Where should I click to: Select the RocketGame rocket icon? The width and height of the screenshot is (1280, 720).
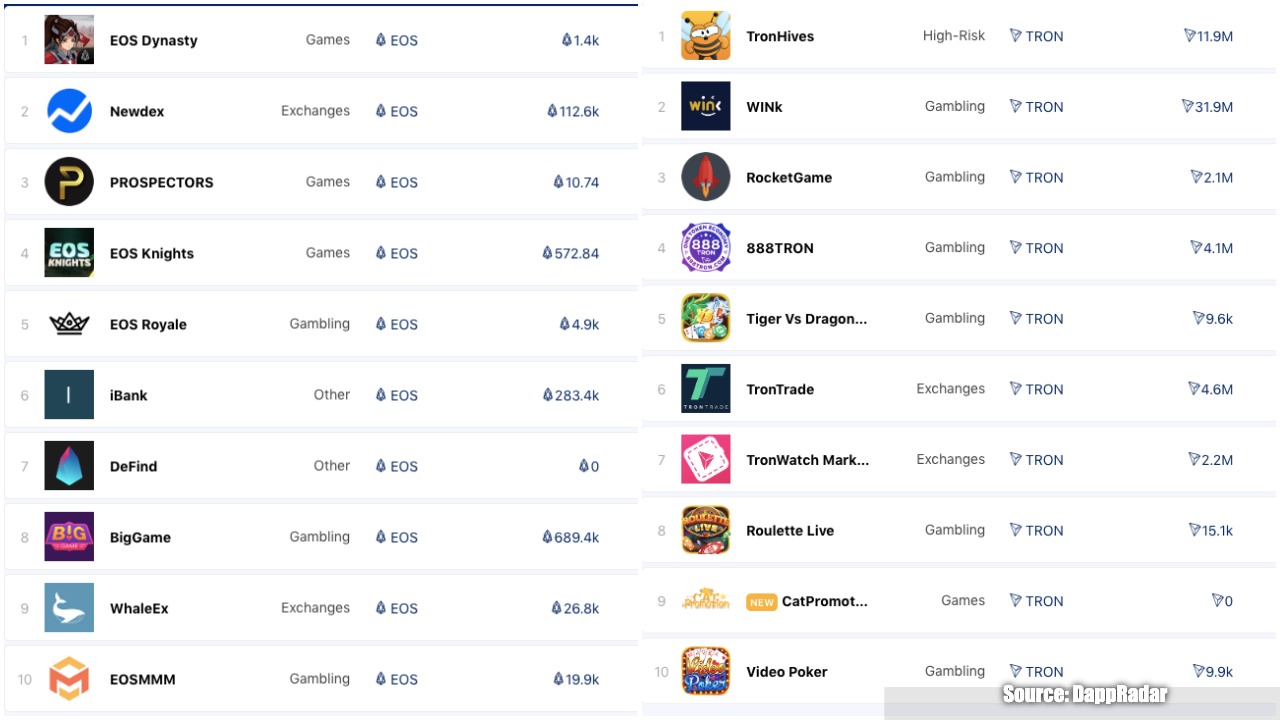click(705, 177)
